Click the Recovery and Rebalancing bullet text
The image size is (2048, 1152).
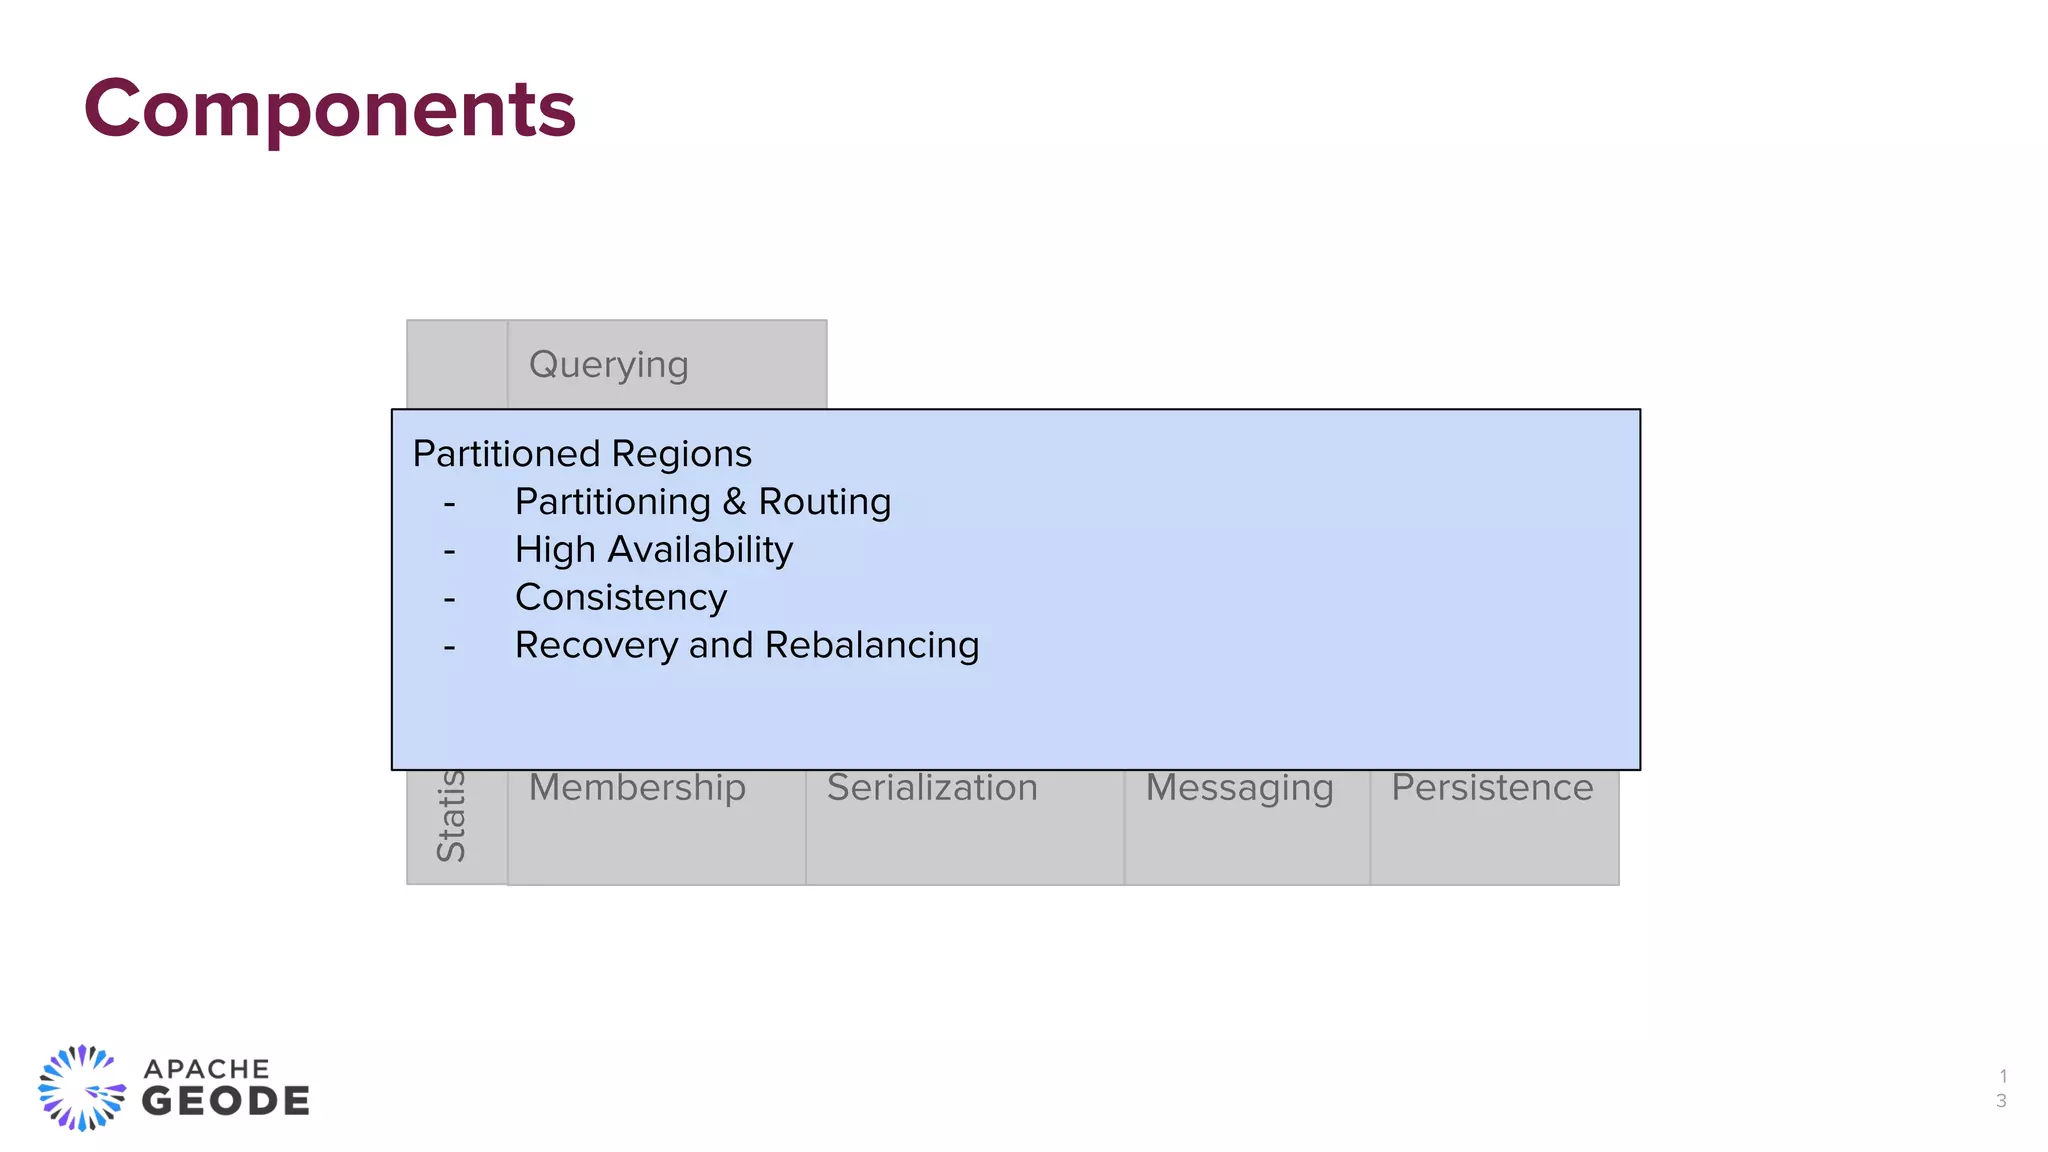coord(746,645)
